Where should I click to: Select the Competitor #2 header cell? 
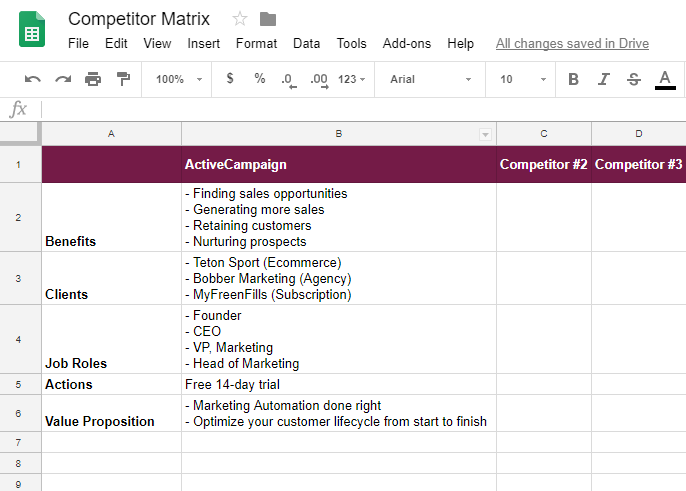point(544,165)
